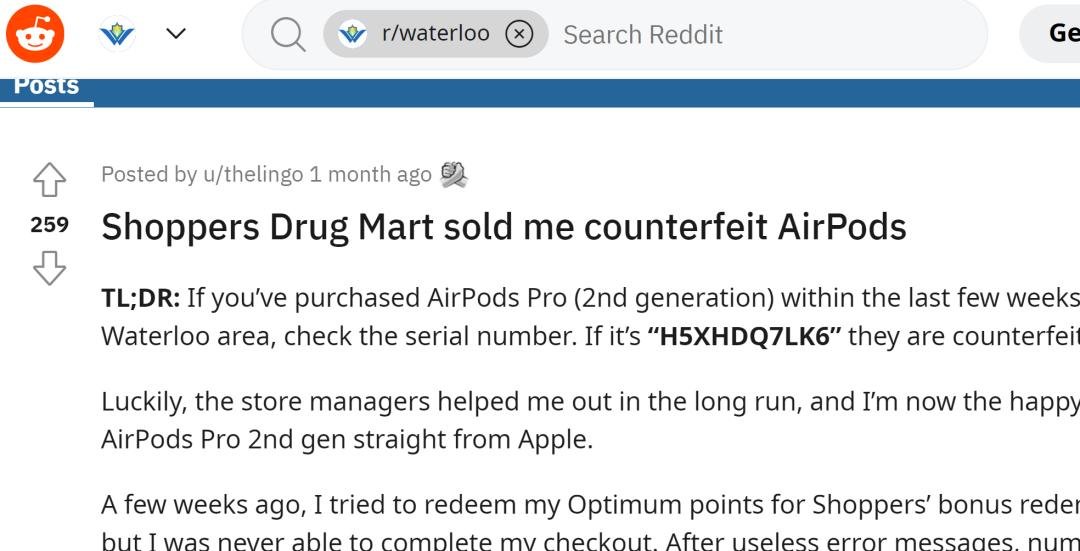Image resolution: width=1080 pixels, height=551 pixels.
Task: Open u/thelingo's user profile link
Action: [x=252, y=174]
